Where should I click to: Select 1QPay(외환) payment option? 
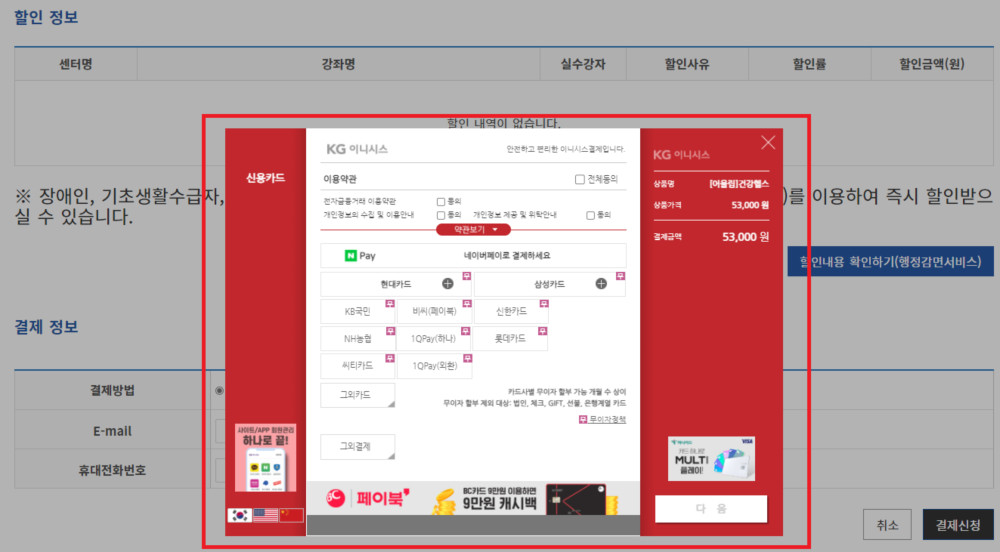(x=434, y=366)
